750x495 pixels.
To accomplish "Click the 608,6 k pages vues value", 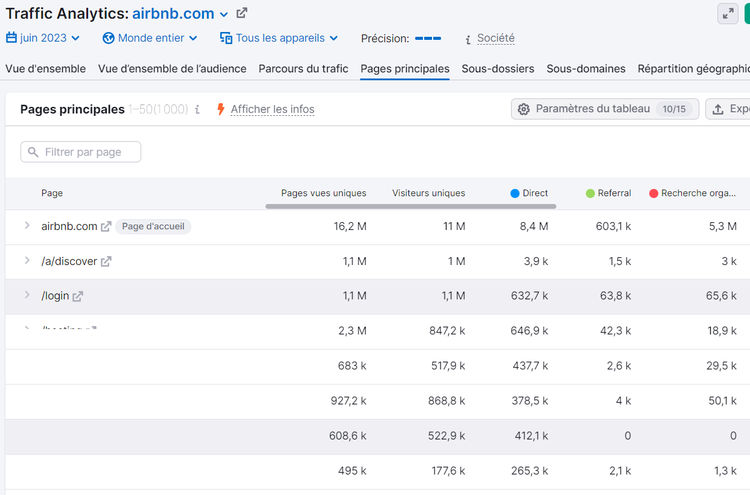I will point(348,436).
